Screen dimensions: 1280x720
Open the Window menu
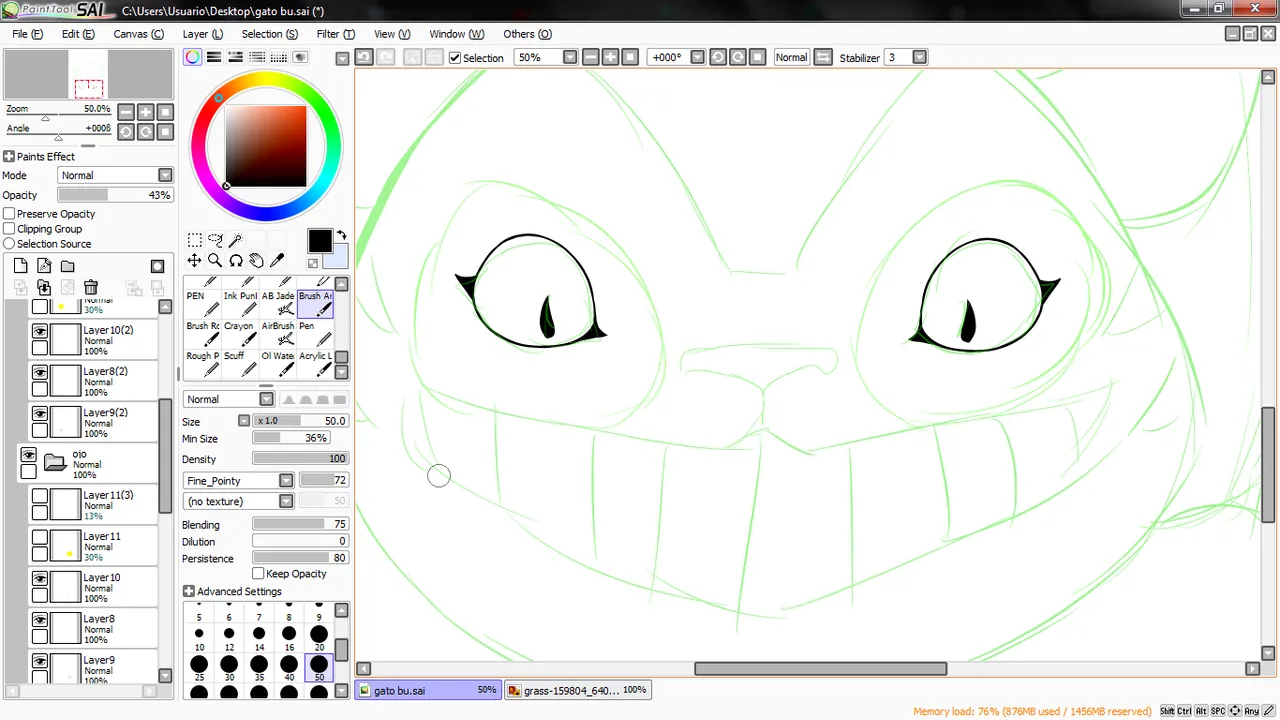click(456, 34)
